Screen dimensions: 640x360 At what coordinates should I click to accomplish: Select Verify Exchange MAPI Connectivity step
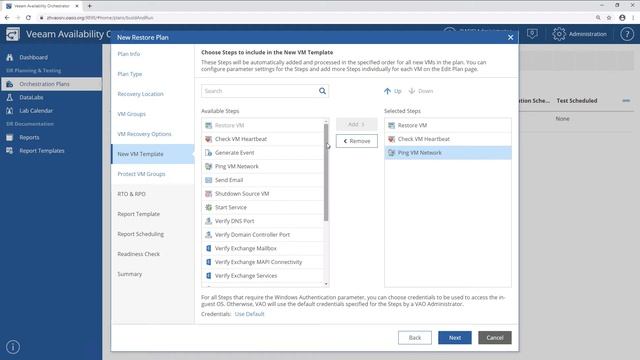(x=262, y=262)
